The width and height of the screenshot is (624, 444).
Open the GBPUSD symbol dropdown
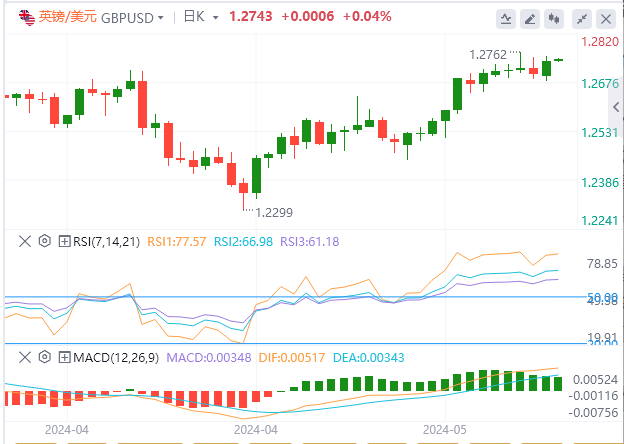160,18
